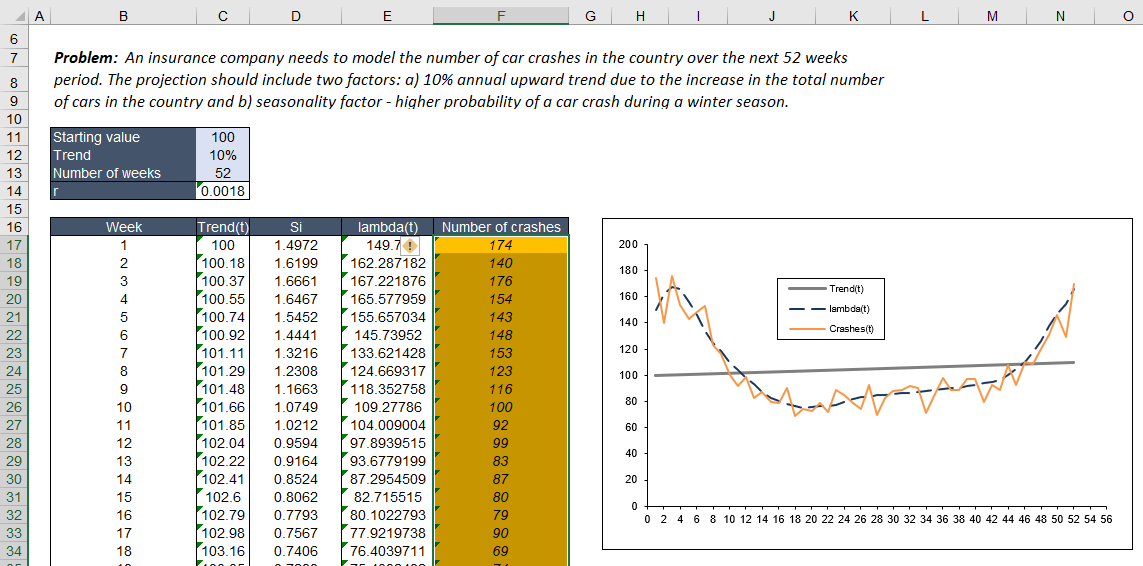Select column C header
1143x566 pixels.
click(223, 16)
